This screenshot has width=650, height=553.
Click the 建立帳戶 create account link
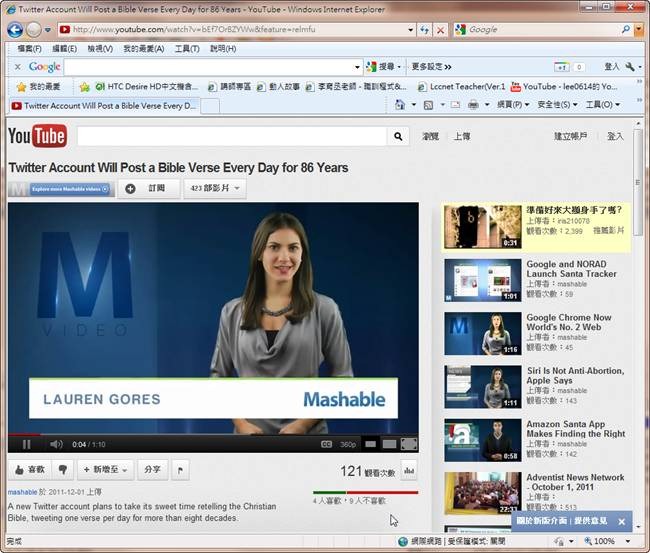pyautogui.click(x=570, y=136)
